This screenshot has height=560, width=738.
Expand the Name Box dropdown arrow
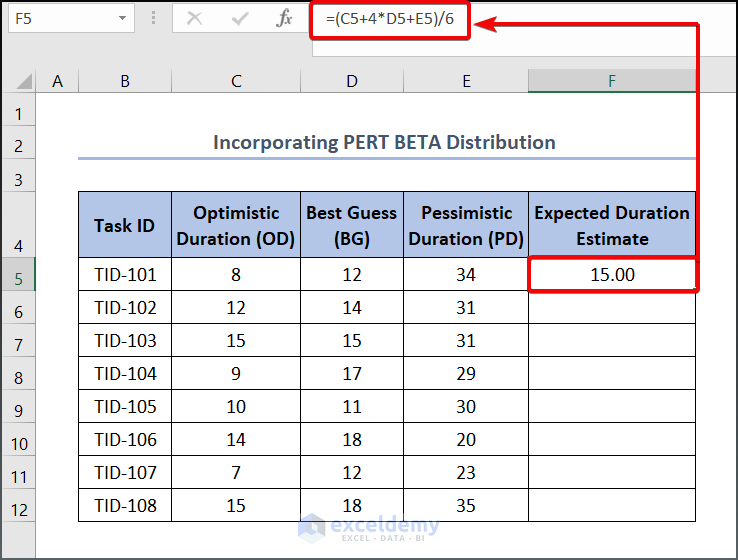(122, 18)
